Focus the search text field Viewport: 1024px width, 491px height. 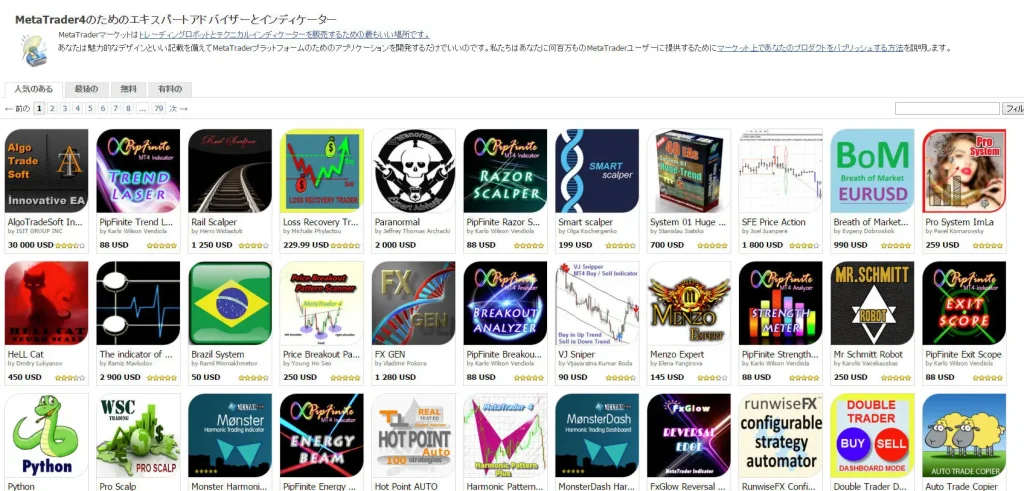click(947, 108)
